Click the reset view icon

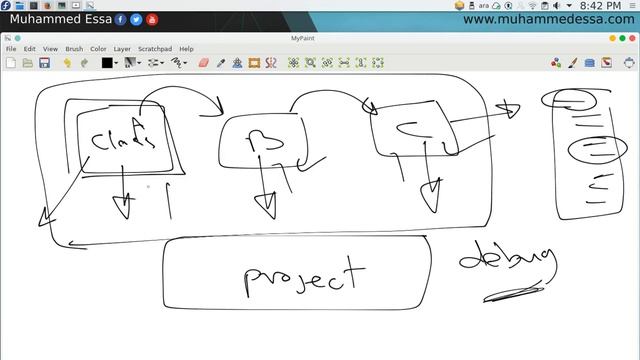point(361,63)
